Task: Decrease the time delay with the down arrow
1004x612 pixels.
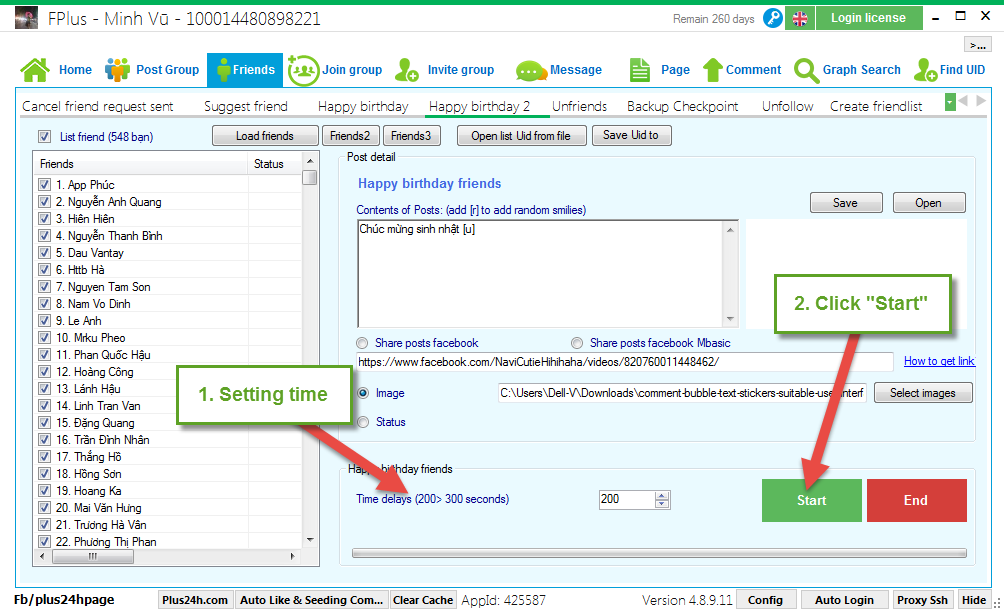Action: 662,504
